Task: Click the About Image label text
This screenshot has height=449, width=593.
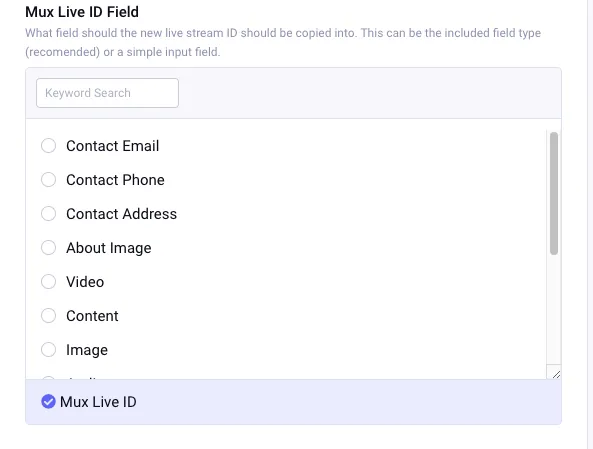Action: pyautogui.click(x=109, y=248)
